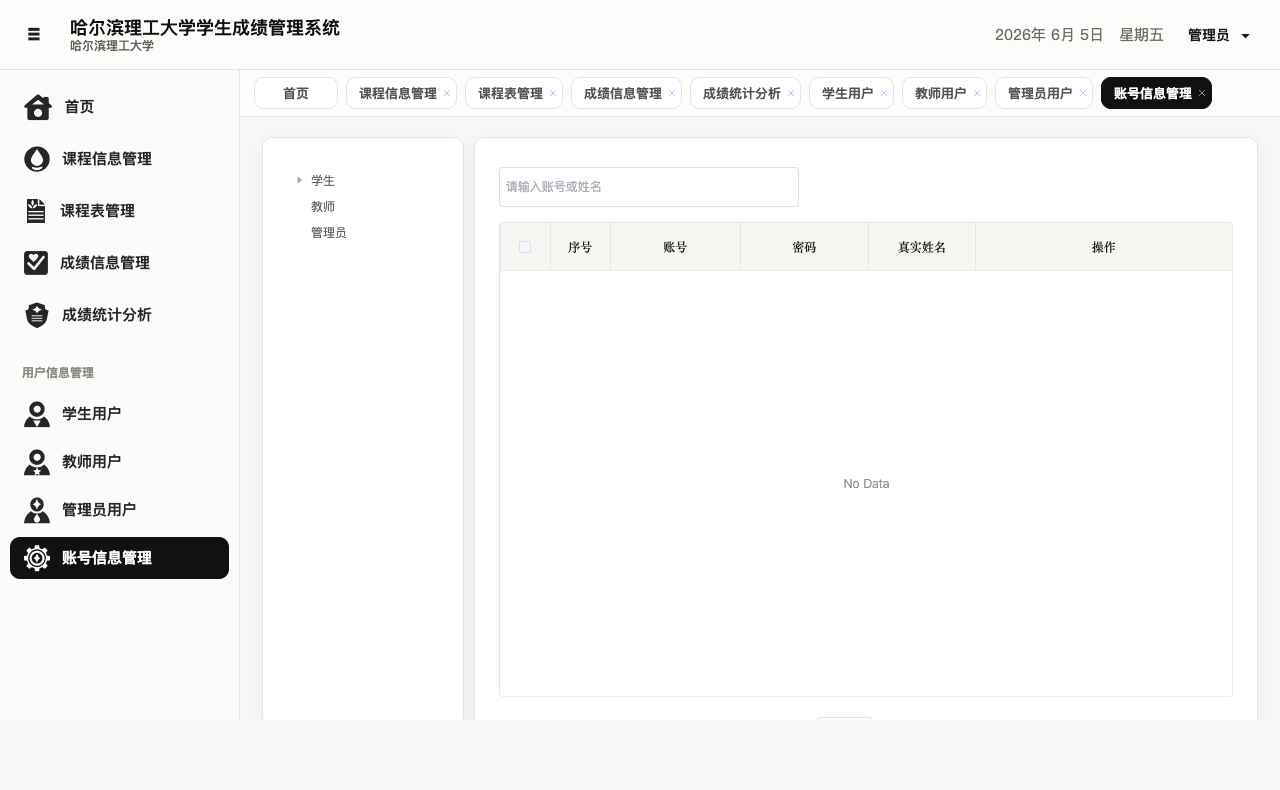This screenshot has width=1280, height=790.
Task: Click the 账号 column header
Action: point(675,247)
